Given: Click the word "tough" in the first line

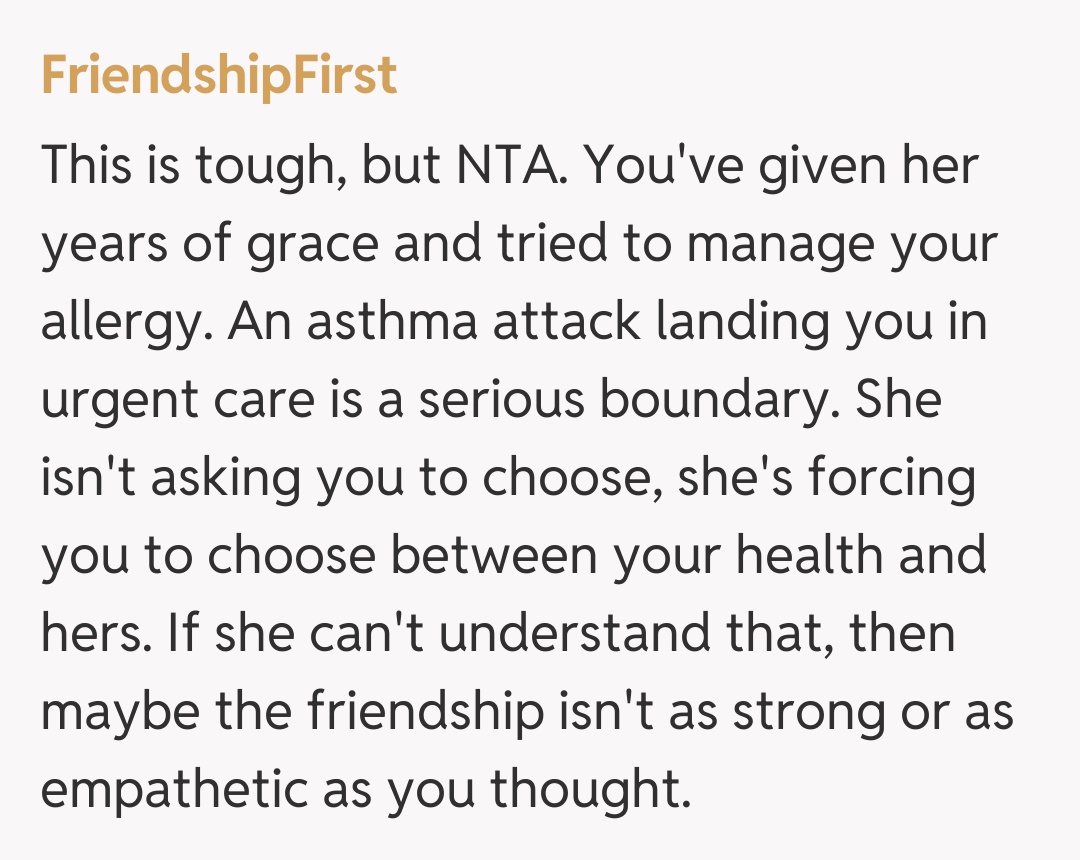Looking at the screenshot, I should pos(265,167).
